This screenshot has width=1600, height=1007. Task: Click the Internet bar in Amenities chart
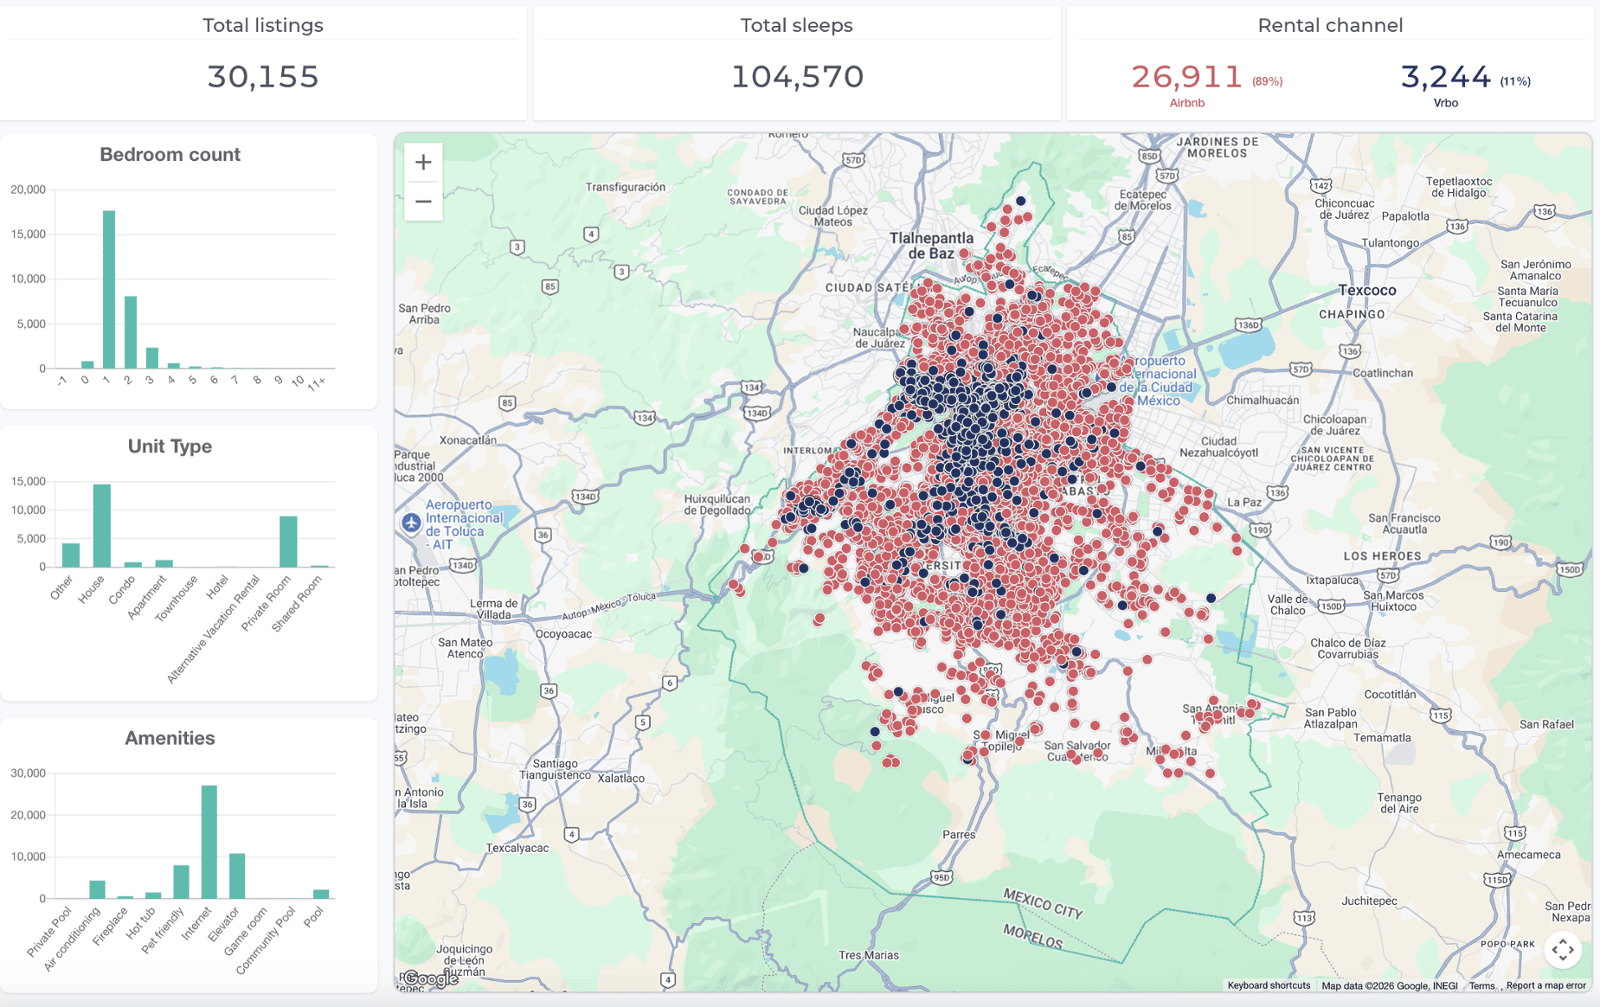pos(209,842)
